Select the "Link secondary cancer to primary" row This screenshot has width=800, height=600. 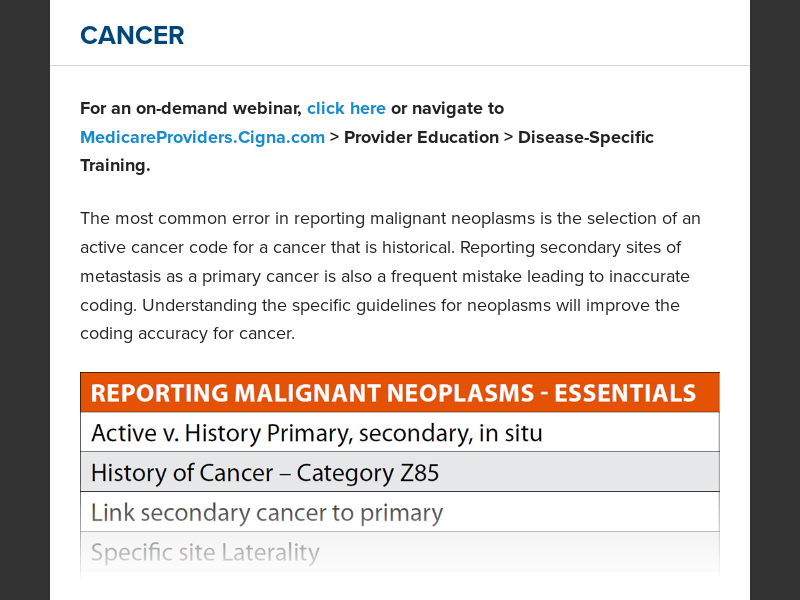399,512
